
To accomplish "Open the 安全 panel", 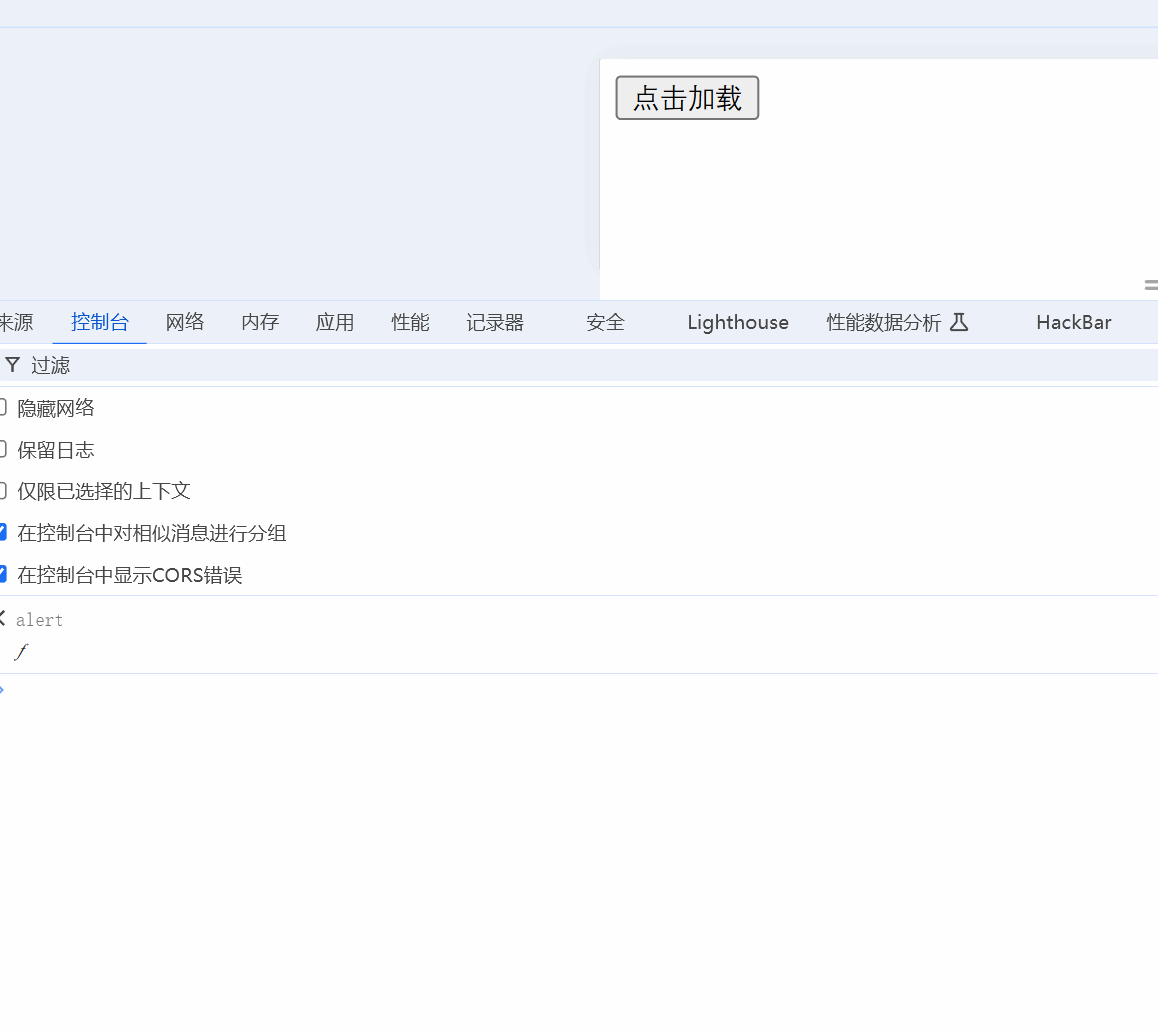I will click(604, 322).
